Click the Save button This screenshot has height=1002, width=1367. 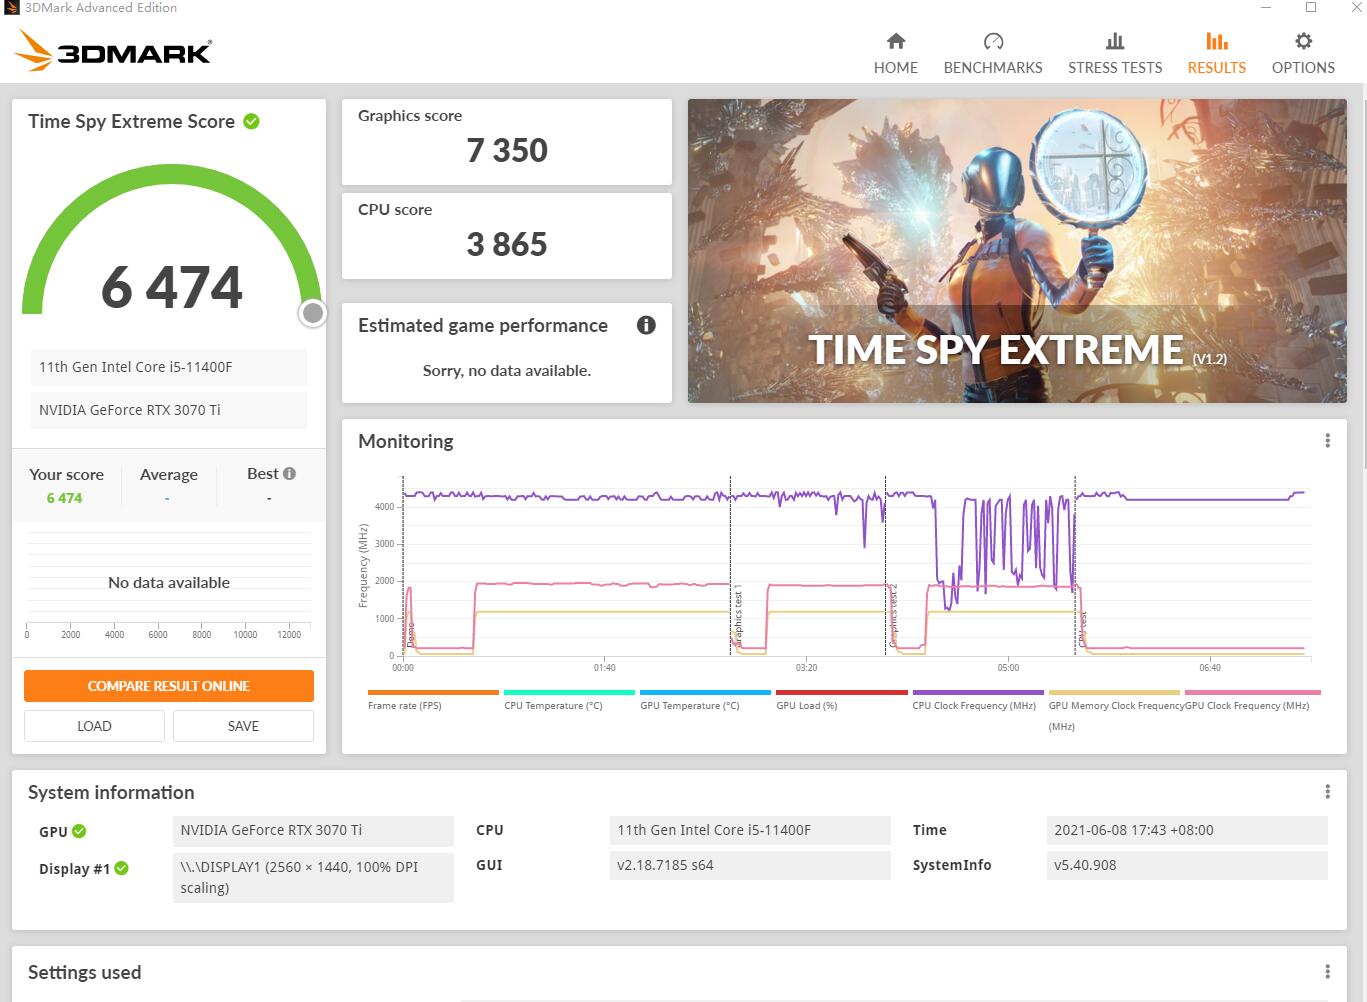coord(243,726)
